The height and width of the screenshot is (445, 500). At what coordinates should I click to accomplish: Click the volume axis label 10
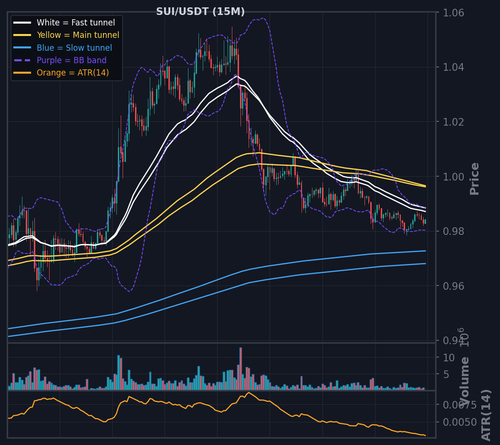click(x=449, y=358)
